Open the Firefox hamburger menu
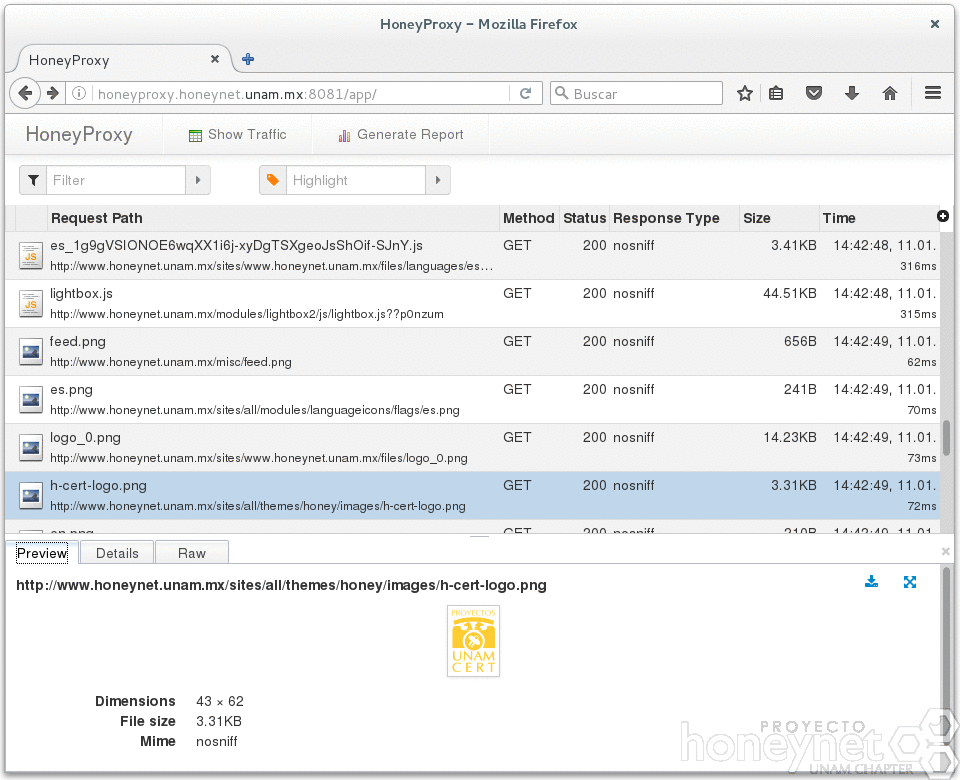The width and height of the screenshot is (960, 780). 933,93
